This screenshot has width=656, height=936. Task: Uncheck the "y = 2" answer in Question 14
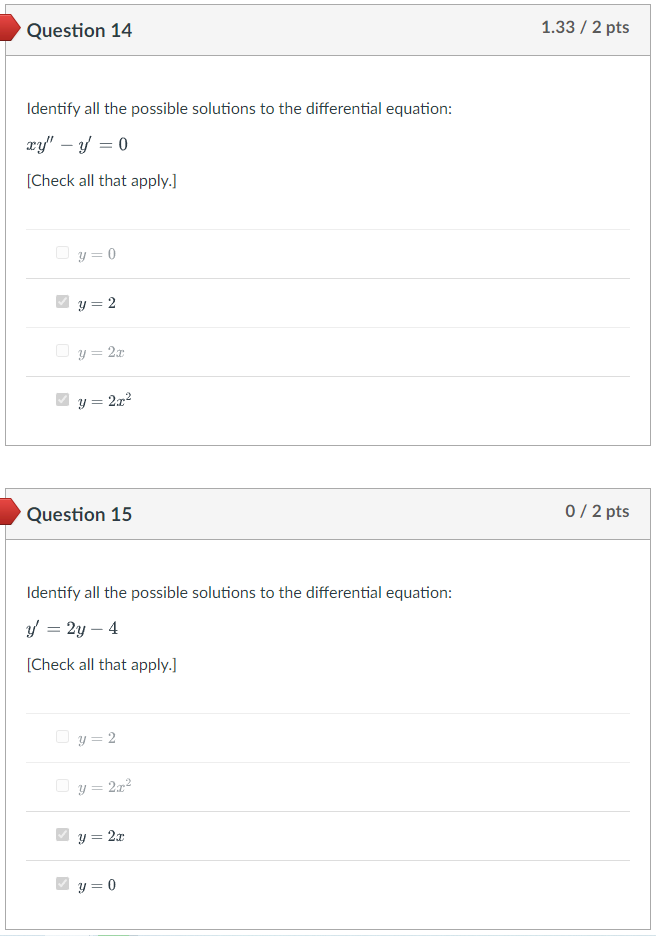coord(61,301)
